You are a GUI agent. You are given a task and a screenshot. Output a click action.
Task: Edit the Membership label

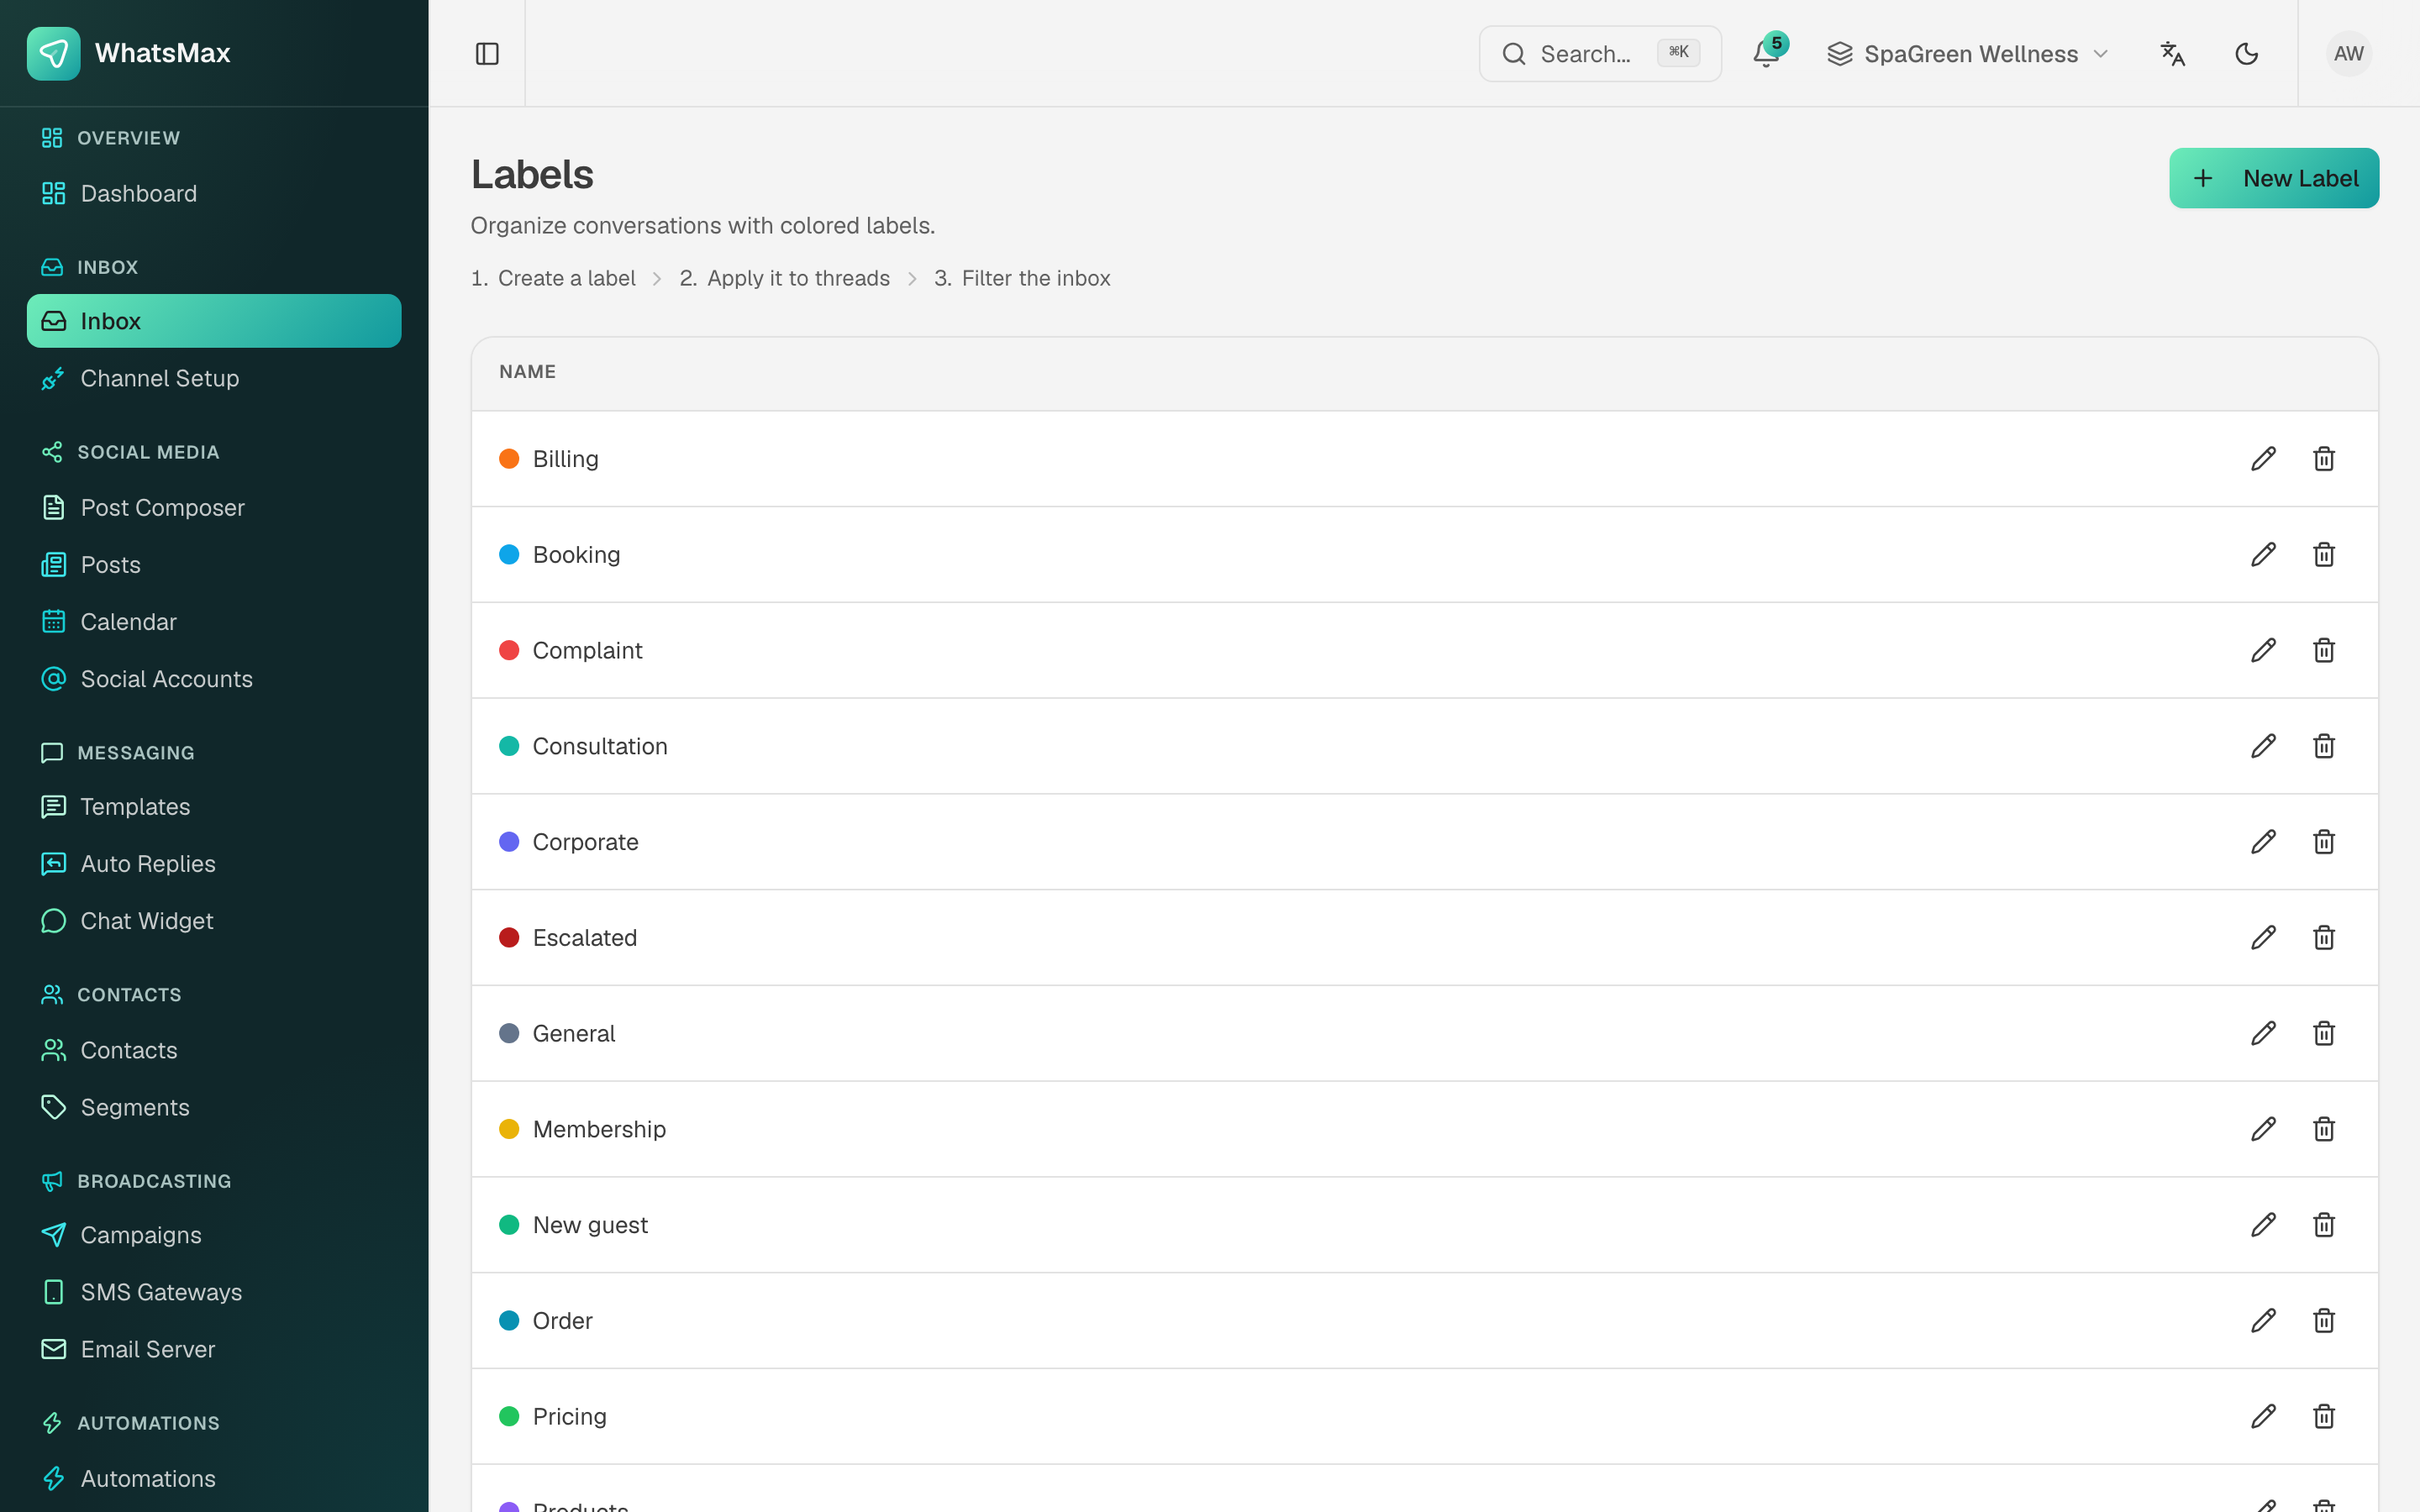coord(2264,1129)
